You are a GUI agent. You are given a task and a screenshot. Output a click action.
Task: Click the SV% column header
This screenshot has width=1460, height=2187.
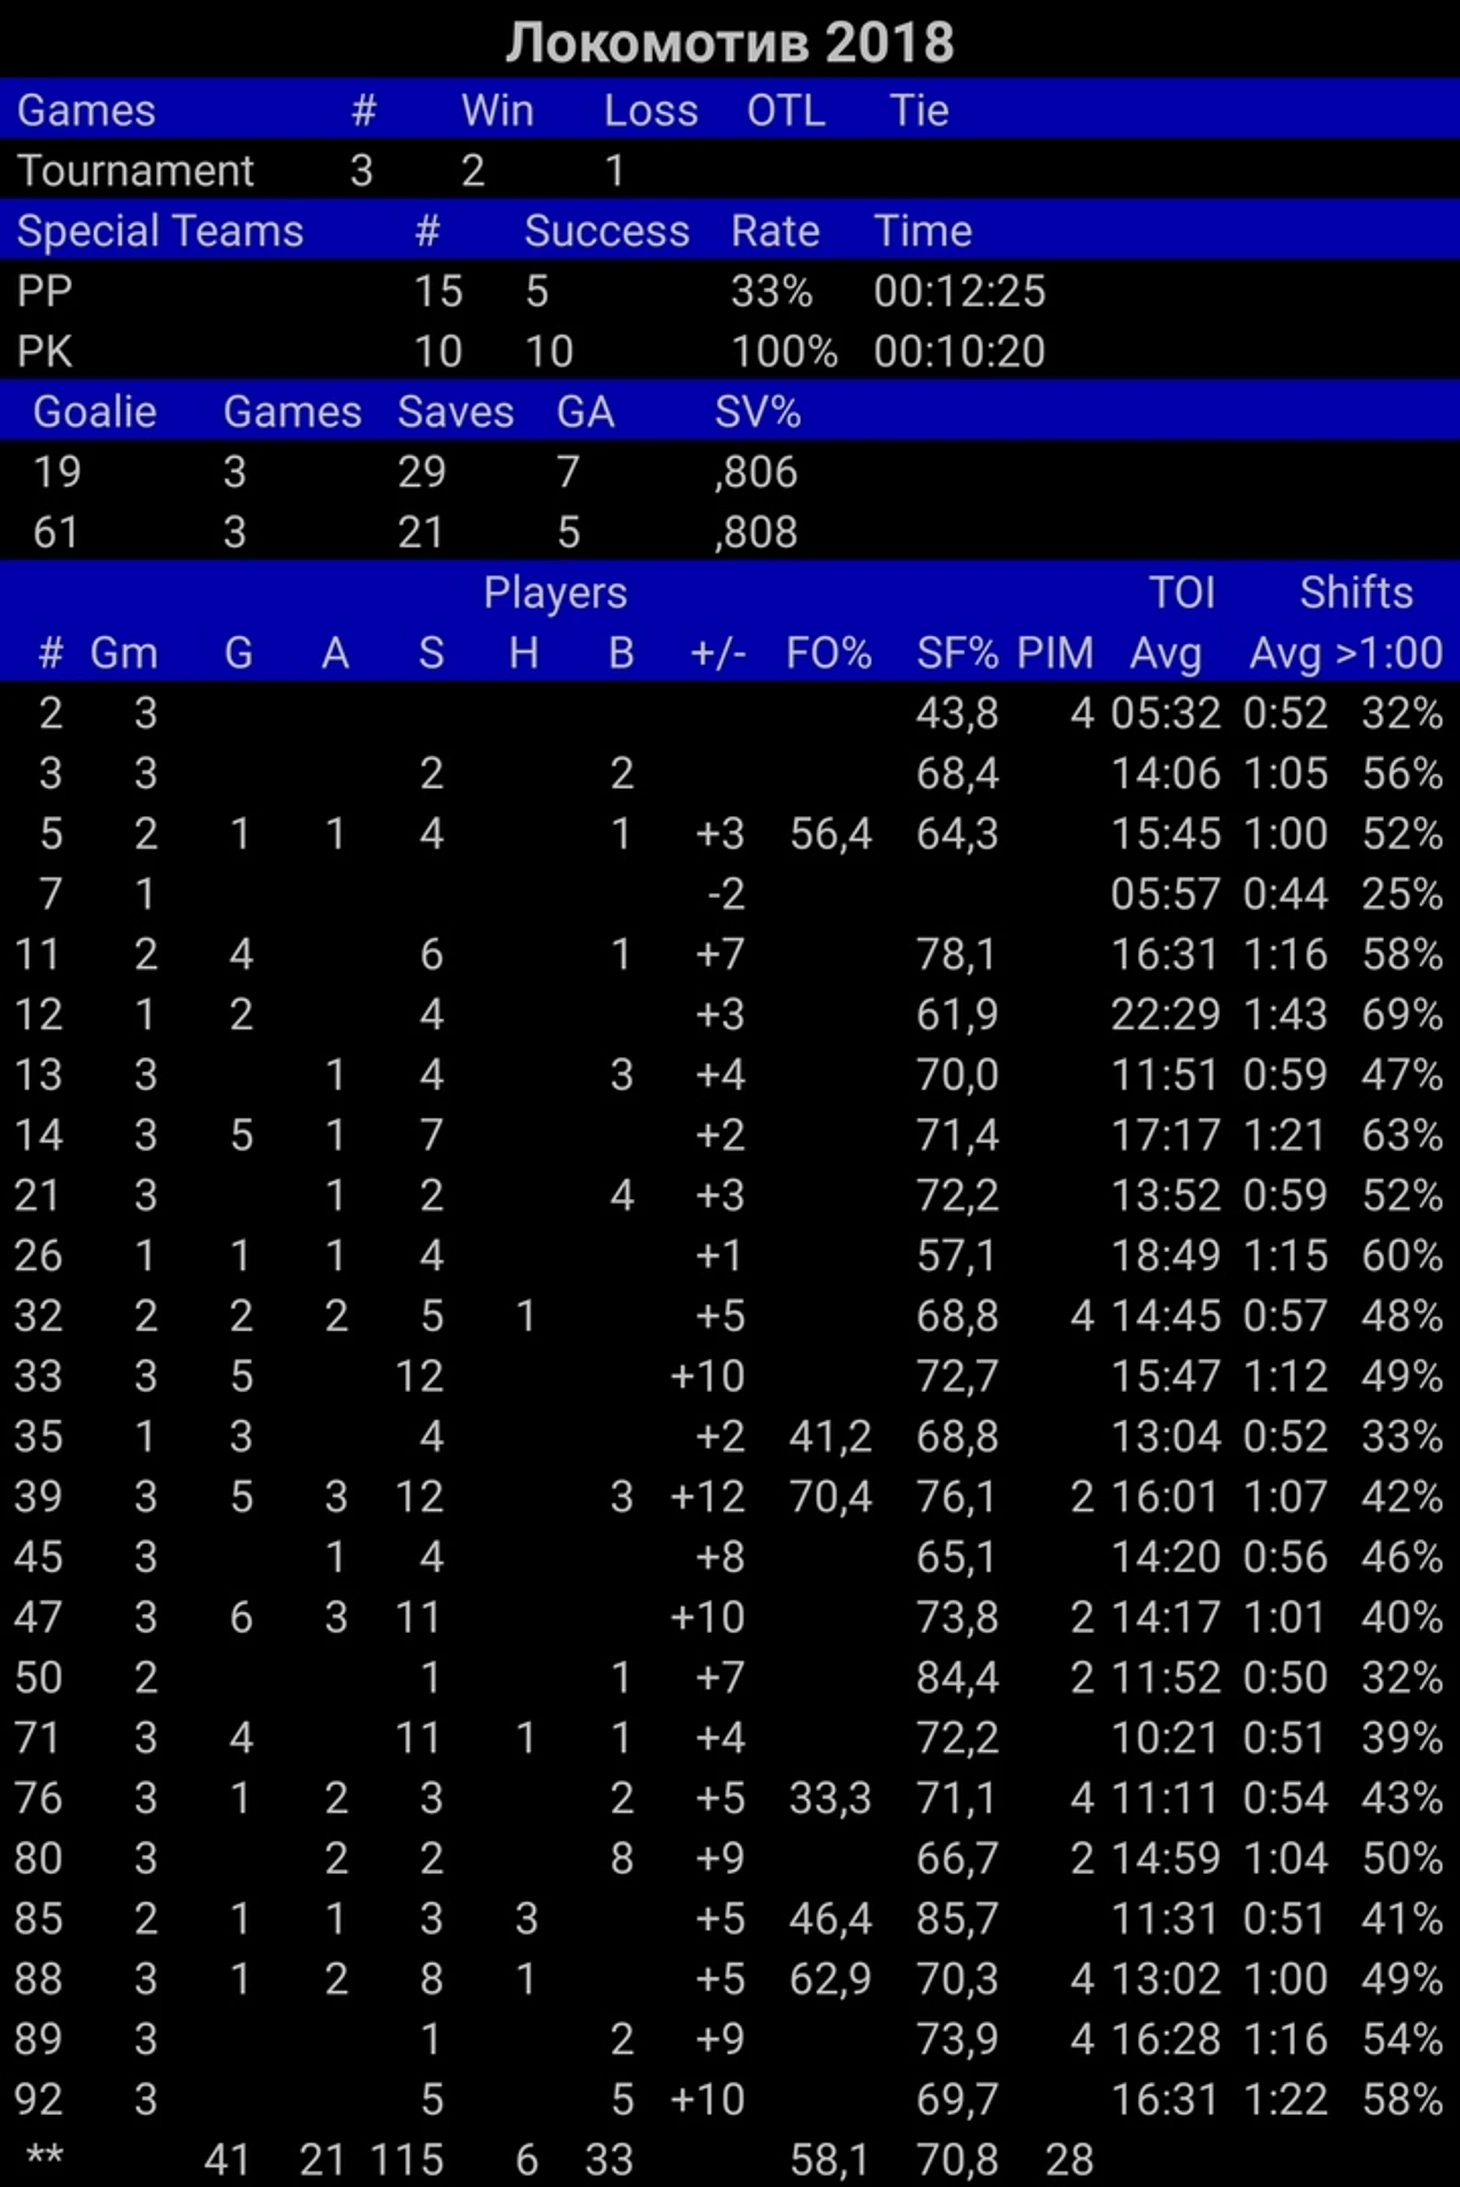point(757,412)
